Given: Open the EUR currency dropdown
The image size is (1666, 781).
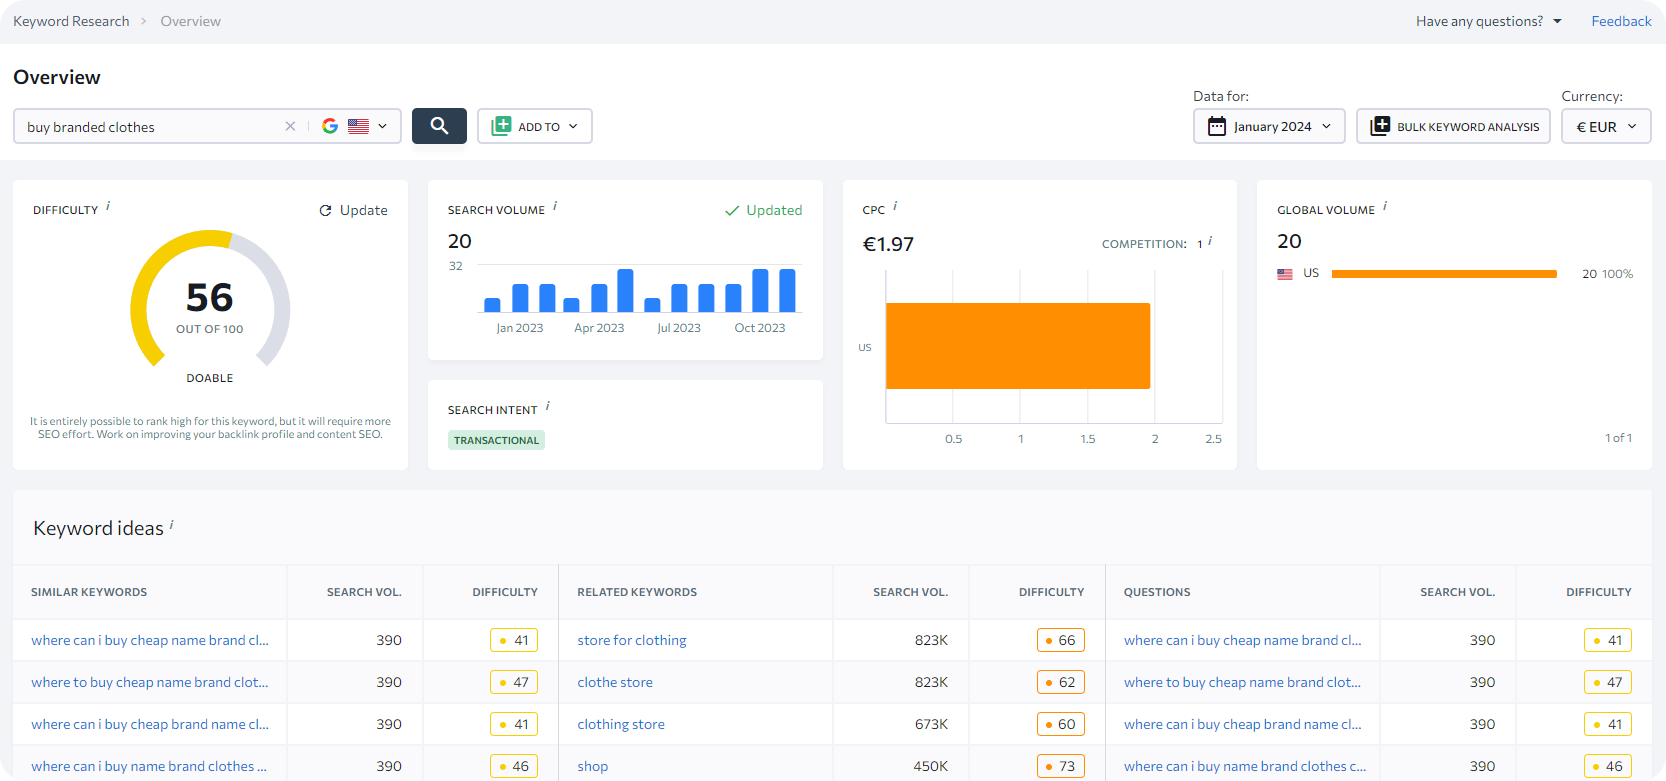Looking at the screenshot, I should pyautogui.click(x=1605, y=126).
